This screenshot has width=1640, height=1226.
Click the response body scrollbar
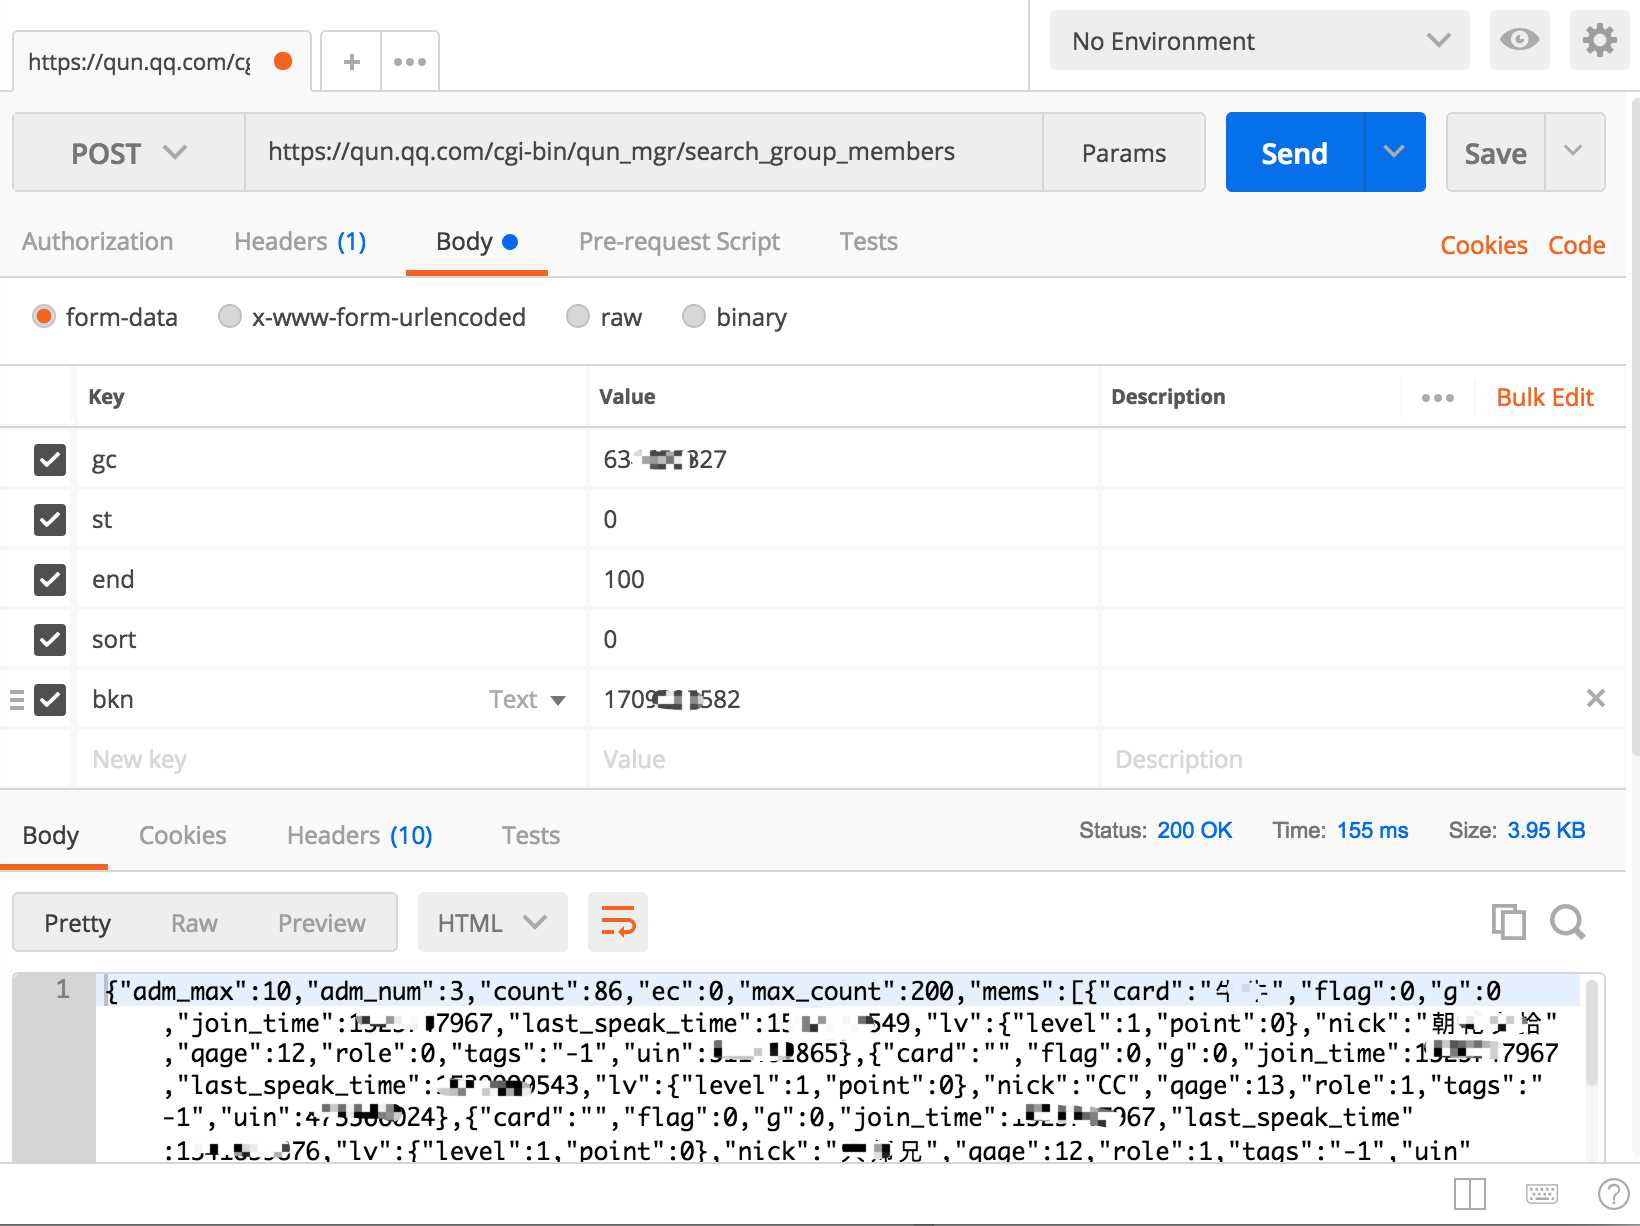click(x=1592, y=1035)
